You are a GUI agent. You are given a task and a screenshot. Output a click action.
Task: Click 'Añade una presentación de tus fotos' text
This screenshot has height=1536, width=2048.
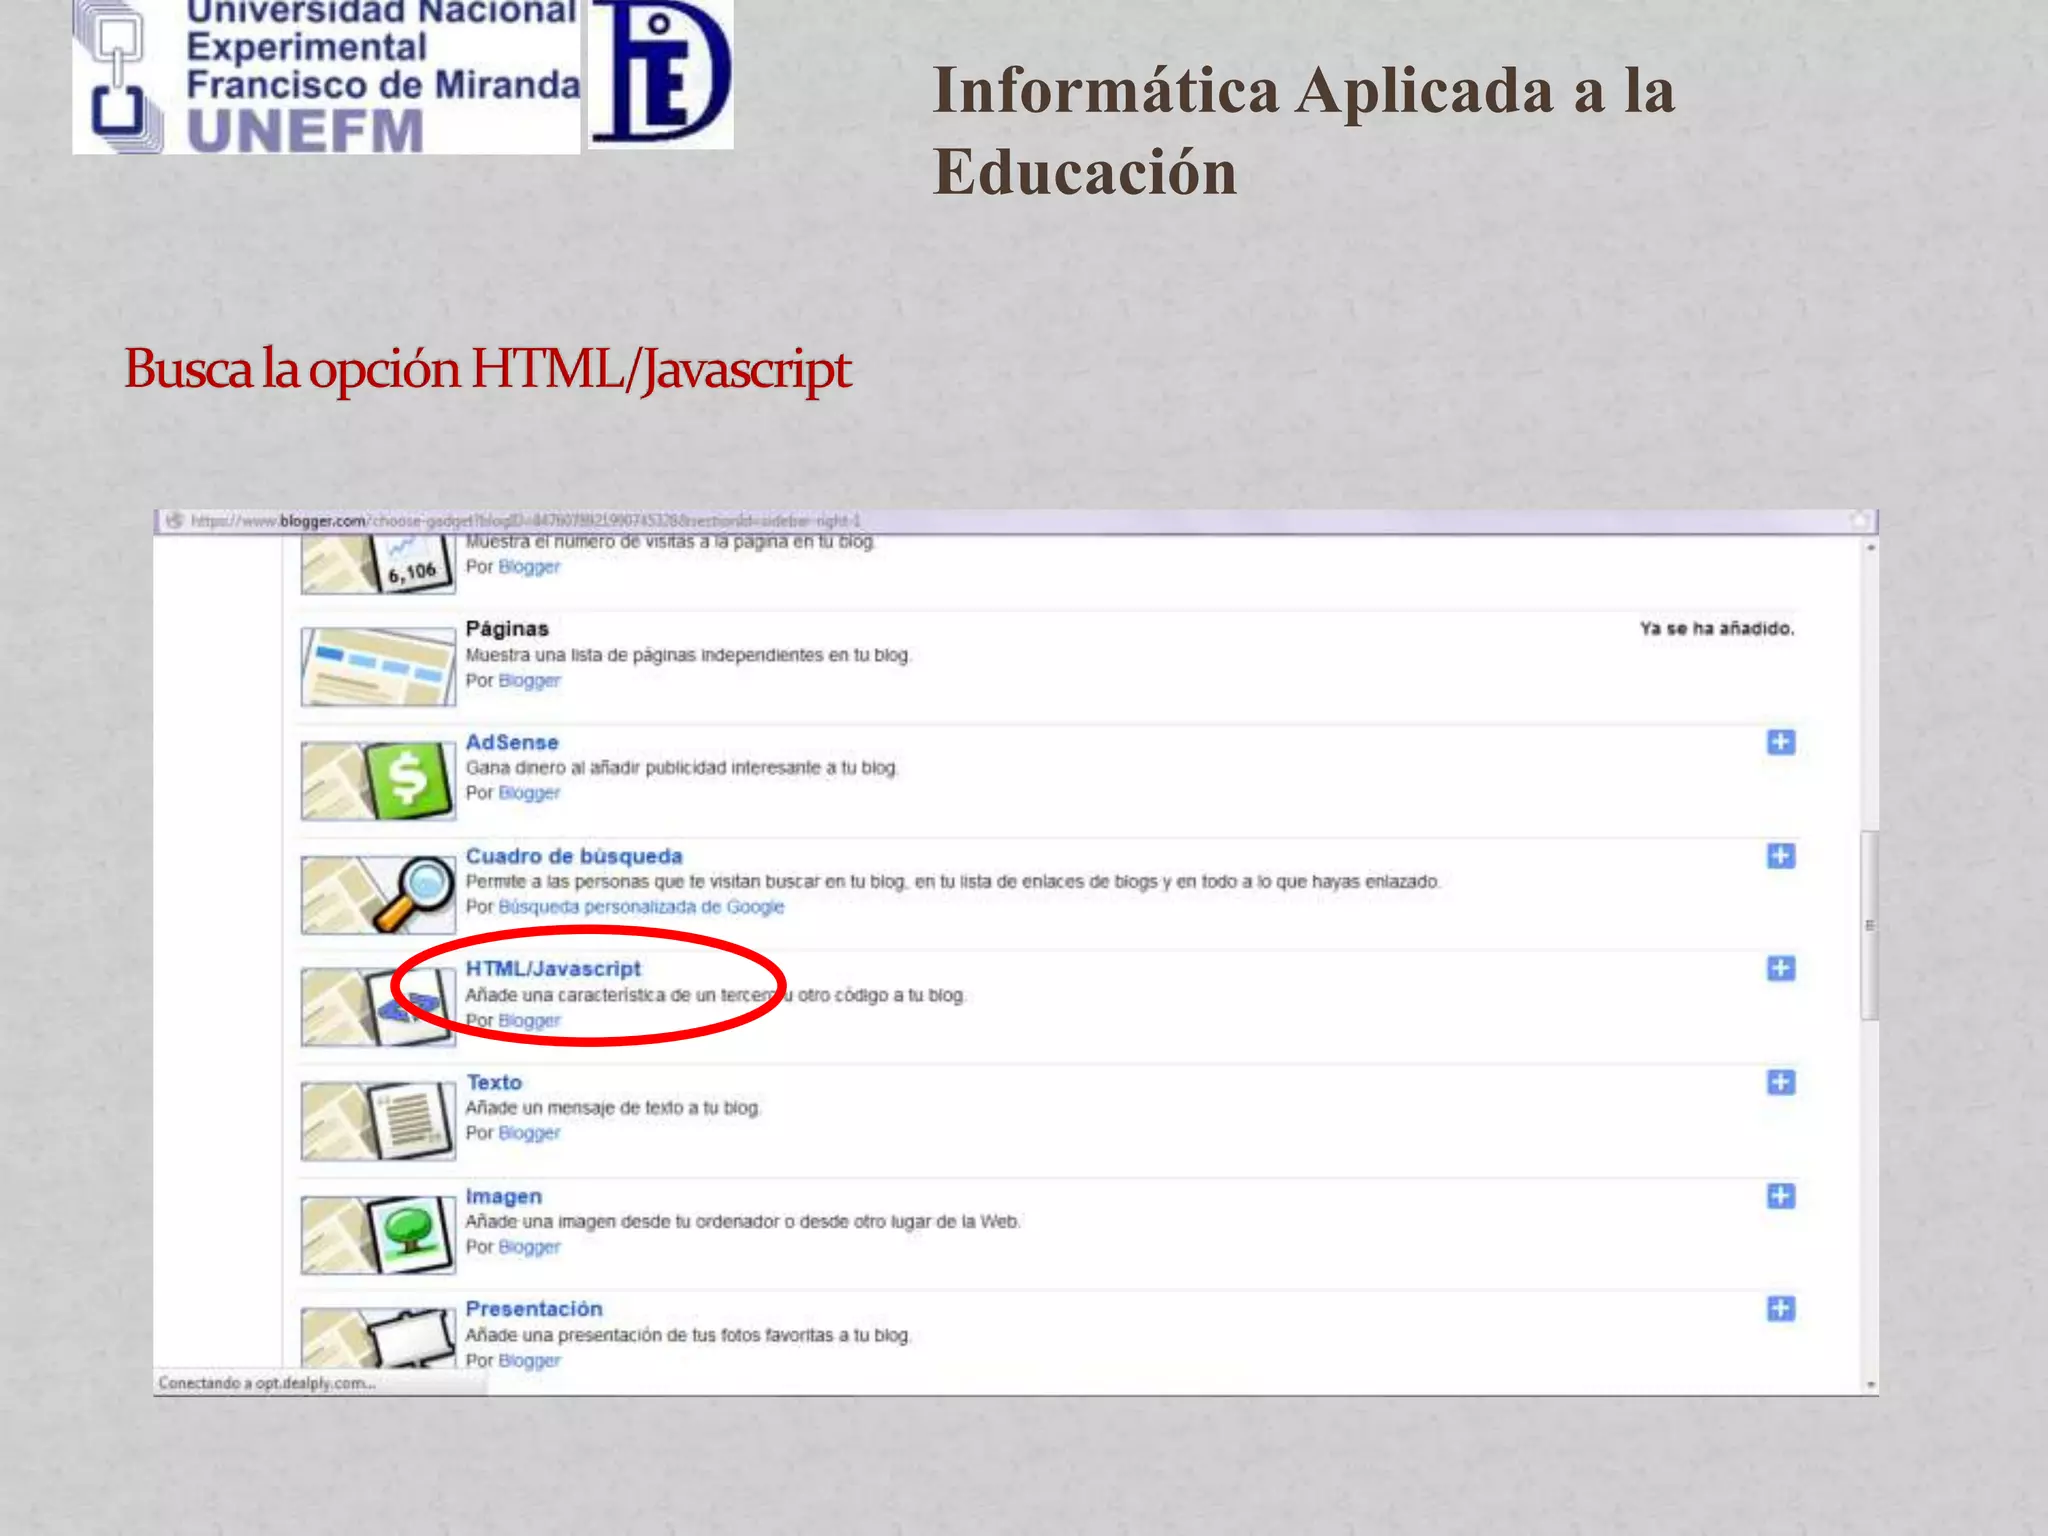coord(688,1335)
